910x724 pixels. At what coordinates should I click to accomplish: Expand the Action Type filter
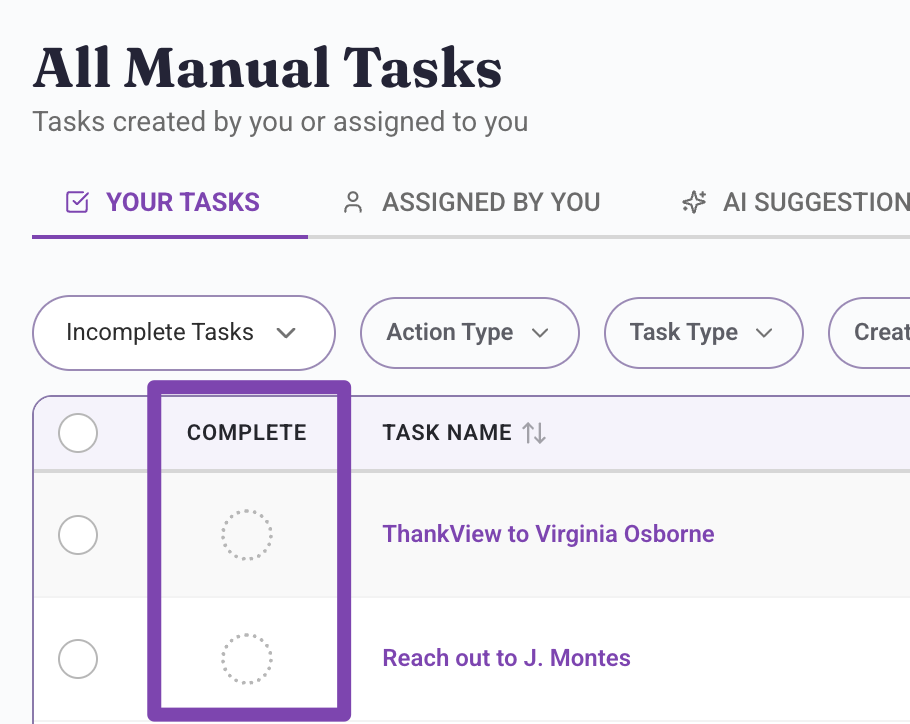point(470,333)
